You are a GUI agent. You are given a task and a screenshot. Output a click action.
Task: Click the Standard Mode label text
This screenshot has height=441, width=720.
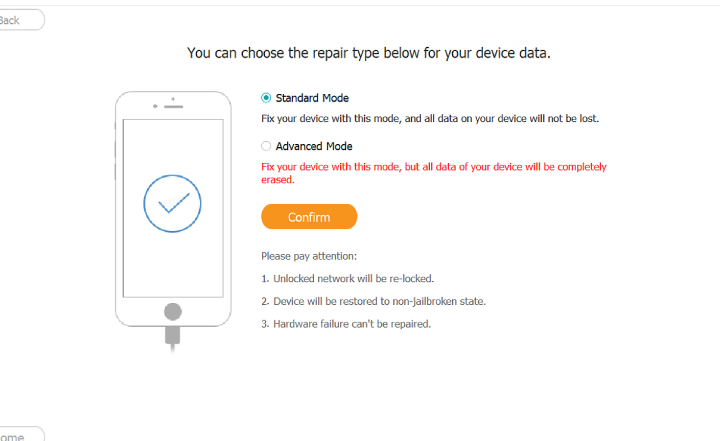pyautogui.click(x=312, y=98)
